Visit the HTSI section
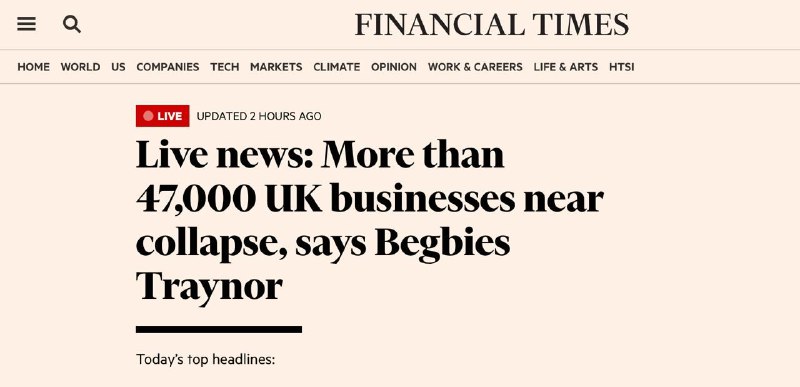 coord(621,67)
